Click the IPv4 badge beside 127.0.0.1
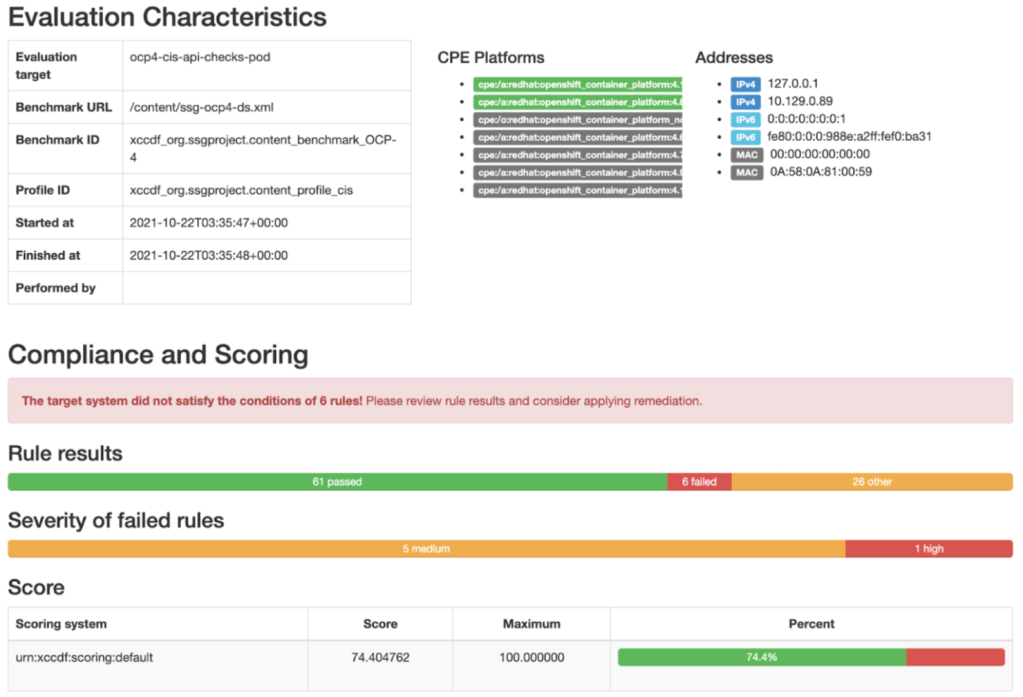This screenshot has width=1023, height=697. point(745,84)
